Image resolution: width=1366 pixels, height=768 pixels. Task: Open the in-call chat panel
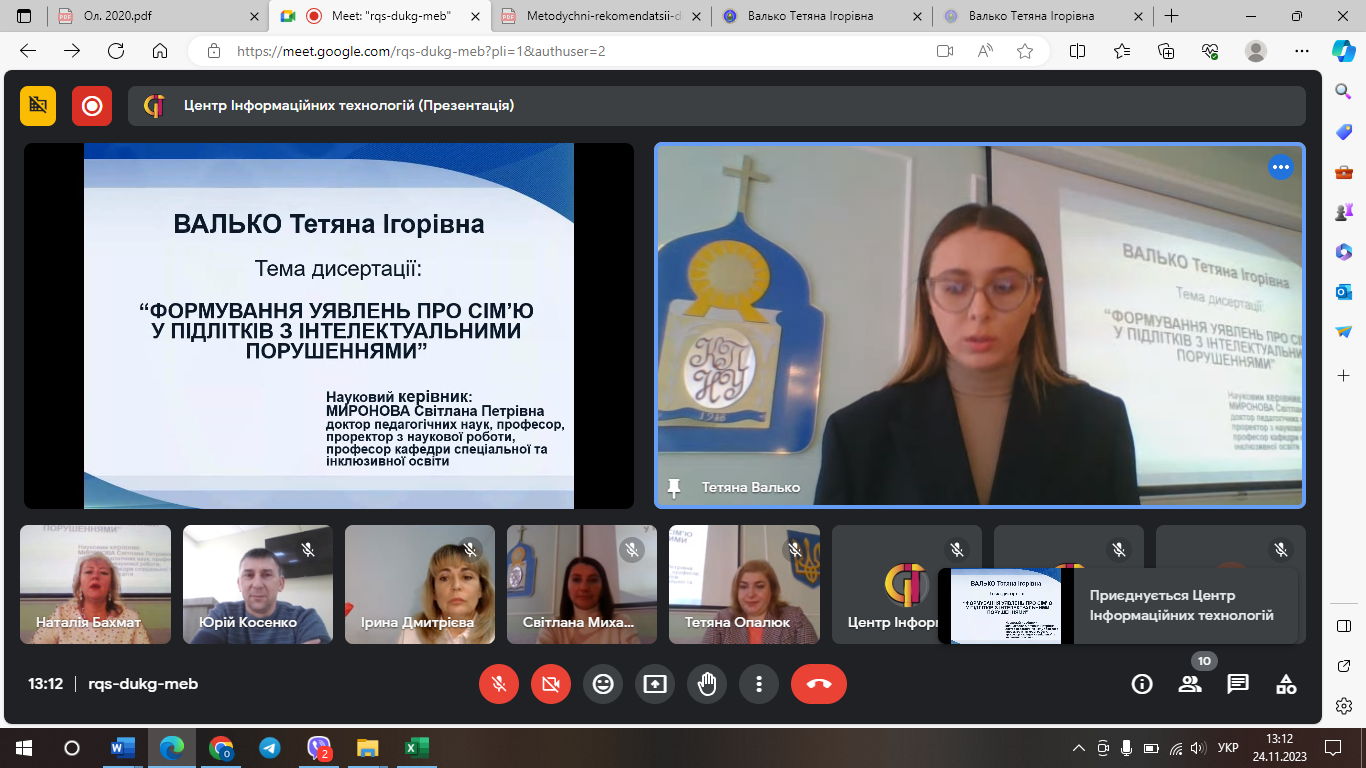(1238, 684)
